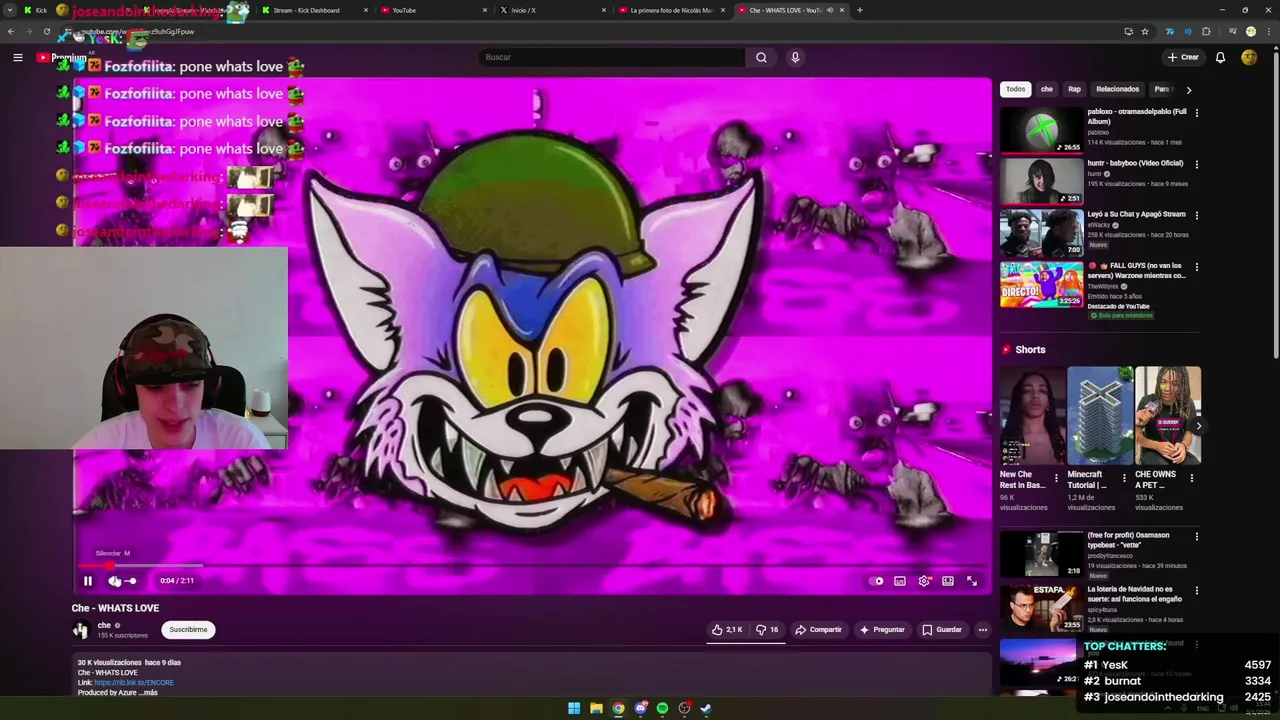Expand the description with ...más

(148, 693)
